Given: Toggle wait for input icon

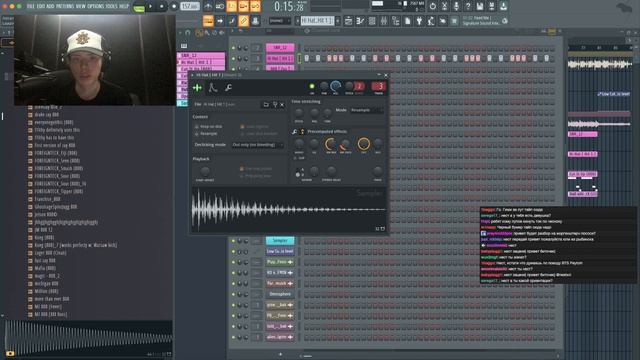Looking at the screenshot, I should tap(220, 7).
